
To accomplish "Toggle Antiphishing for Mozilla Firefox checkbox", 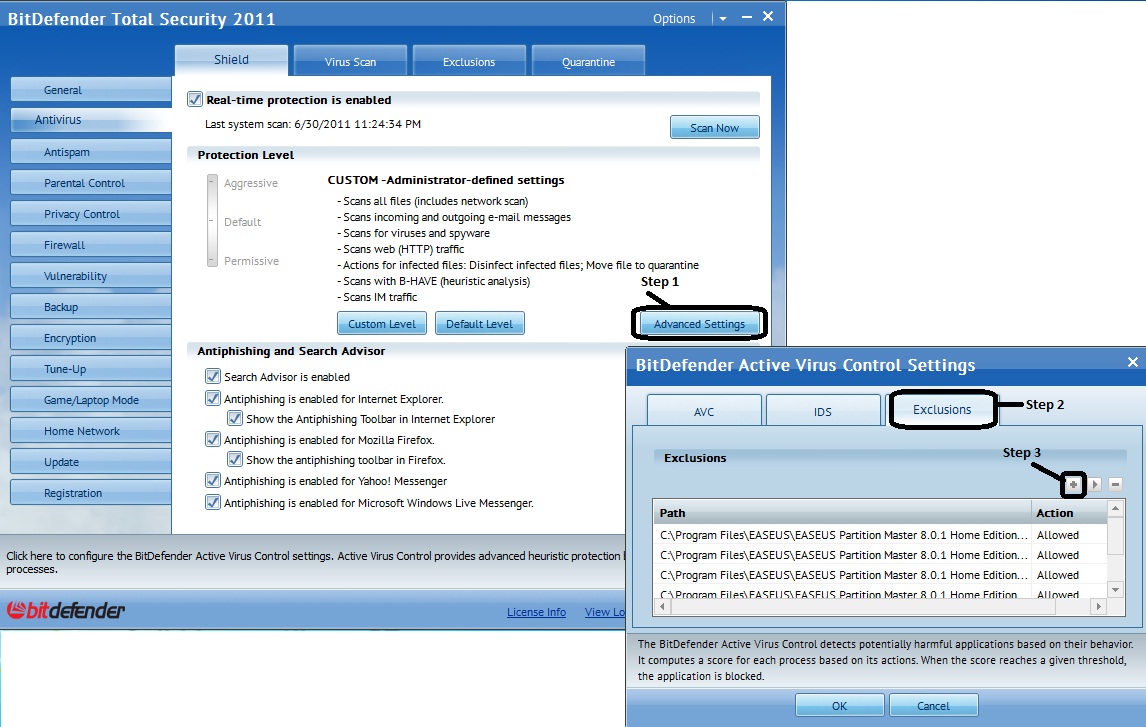I will (213, 439).
